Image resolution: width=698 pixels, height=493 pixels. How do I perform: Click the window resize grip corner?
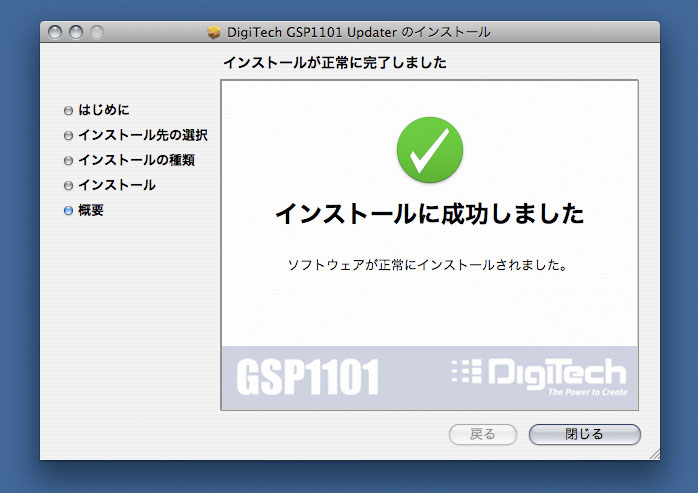coord(654,454)
